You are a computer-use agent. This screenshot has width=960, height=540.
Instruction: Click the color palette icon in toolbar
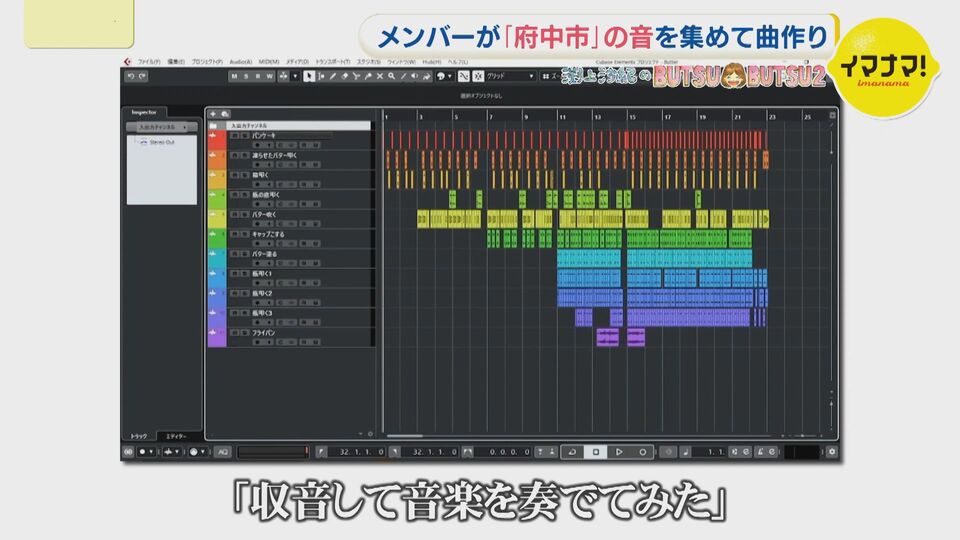tap(440, 77)
